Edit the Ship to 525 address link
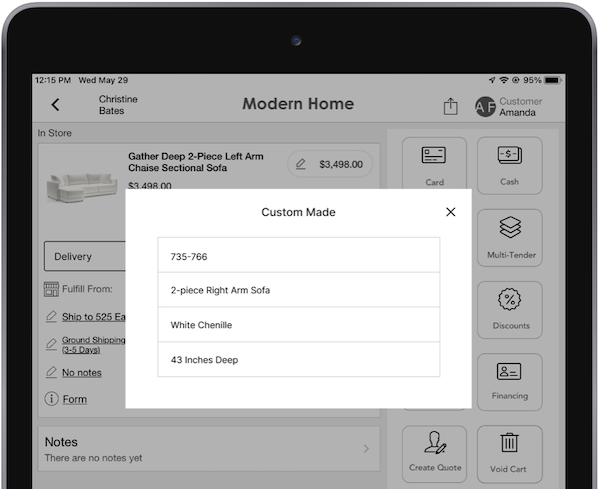600x489 pixels. tap(93, 317)
